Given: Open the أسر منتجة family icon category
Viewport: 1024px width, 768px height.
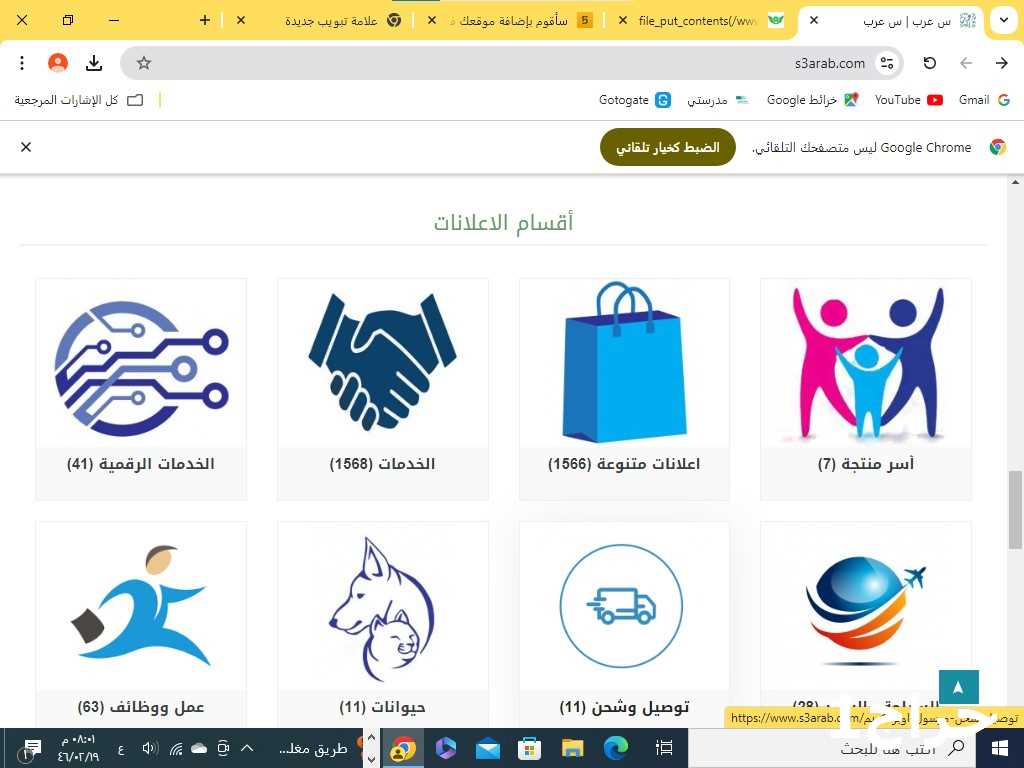Looking at the screenshot, I should pyautogui.click(x=866, y=363).
